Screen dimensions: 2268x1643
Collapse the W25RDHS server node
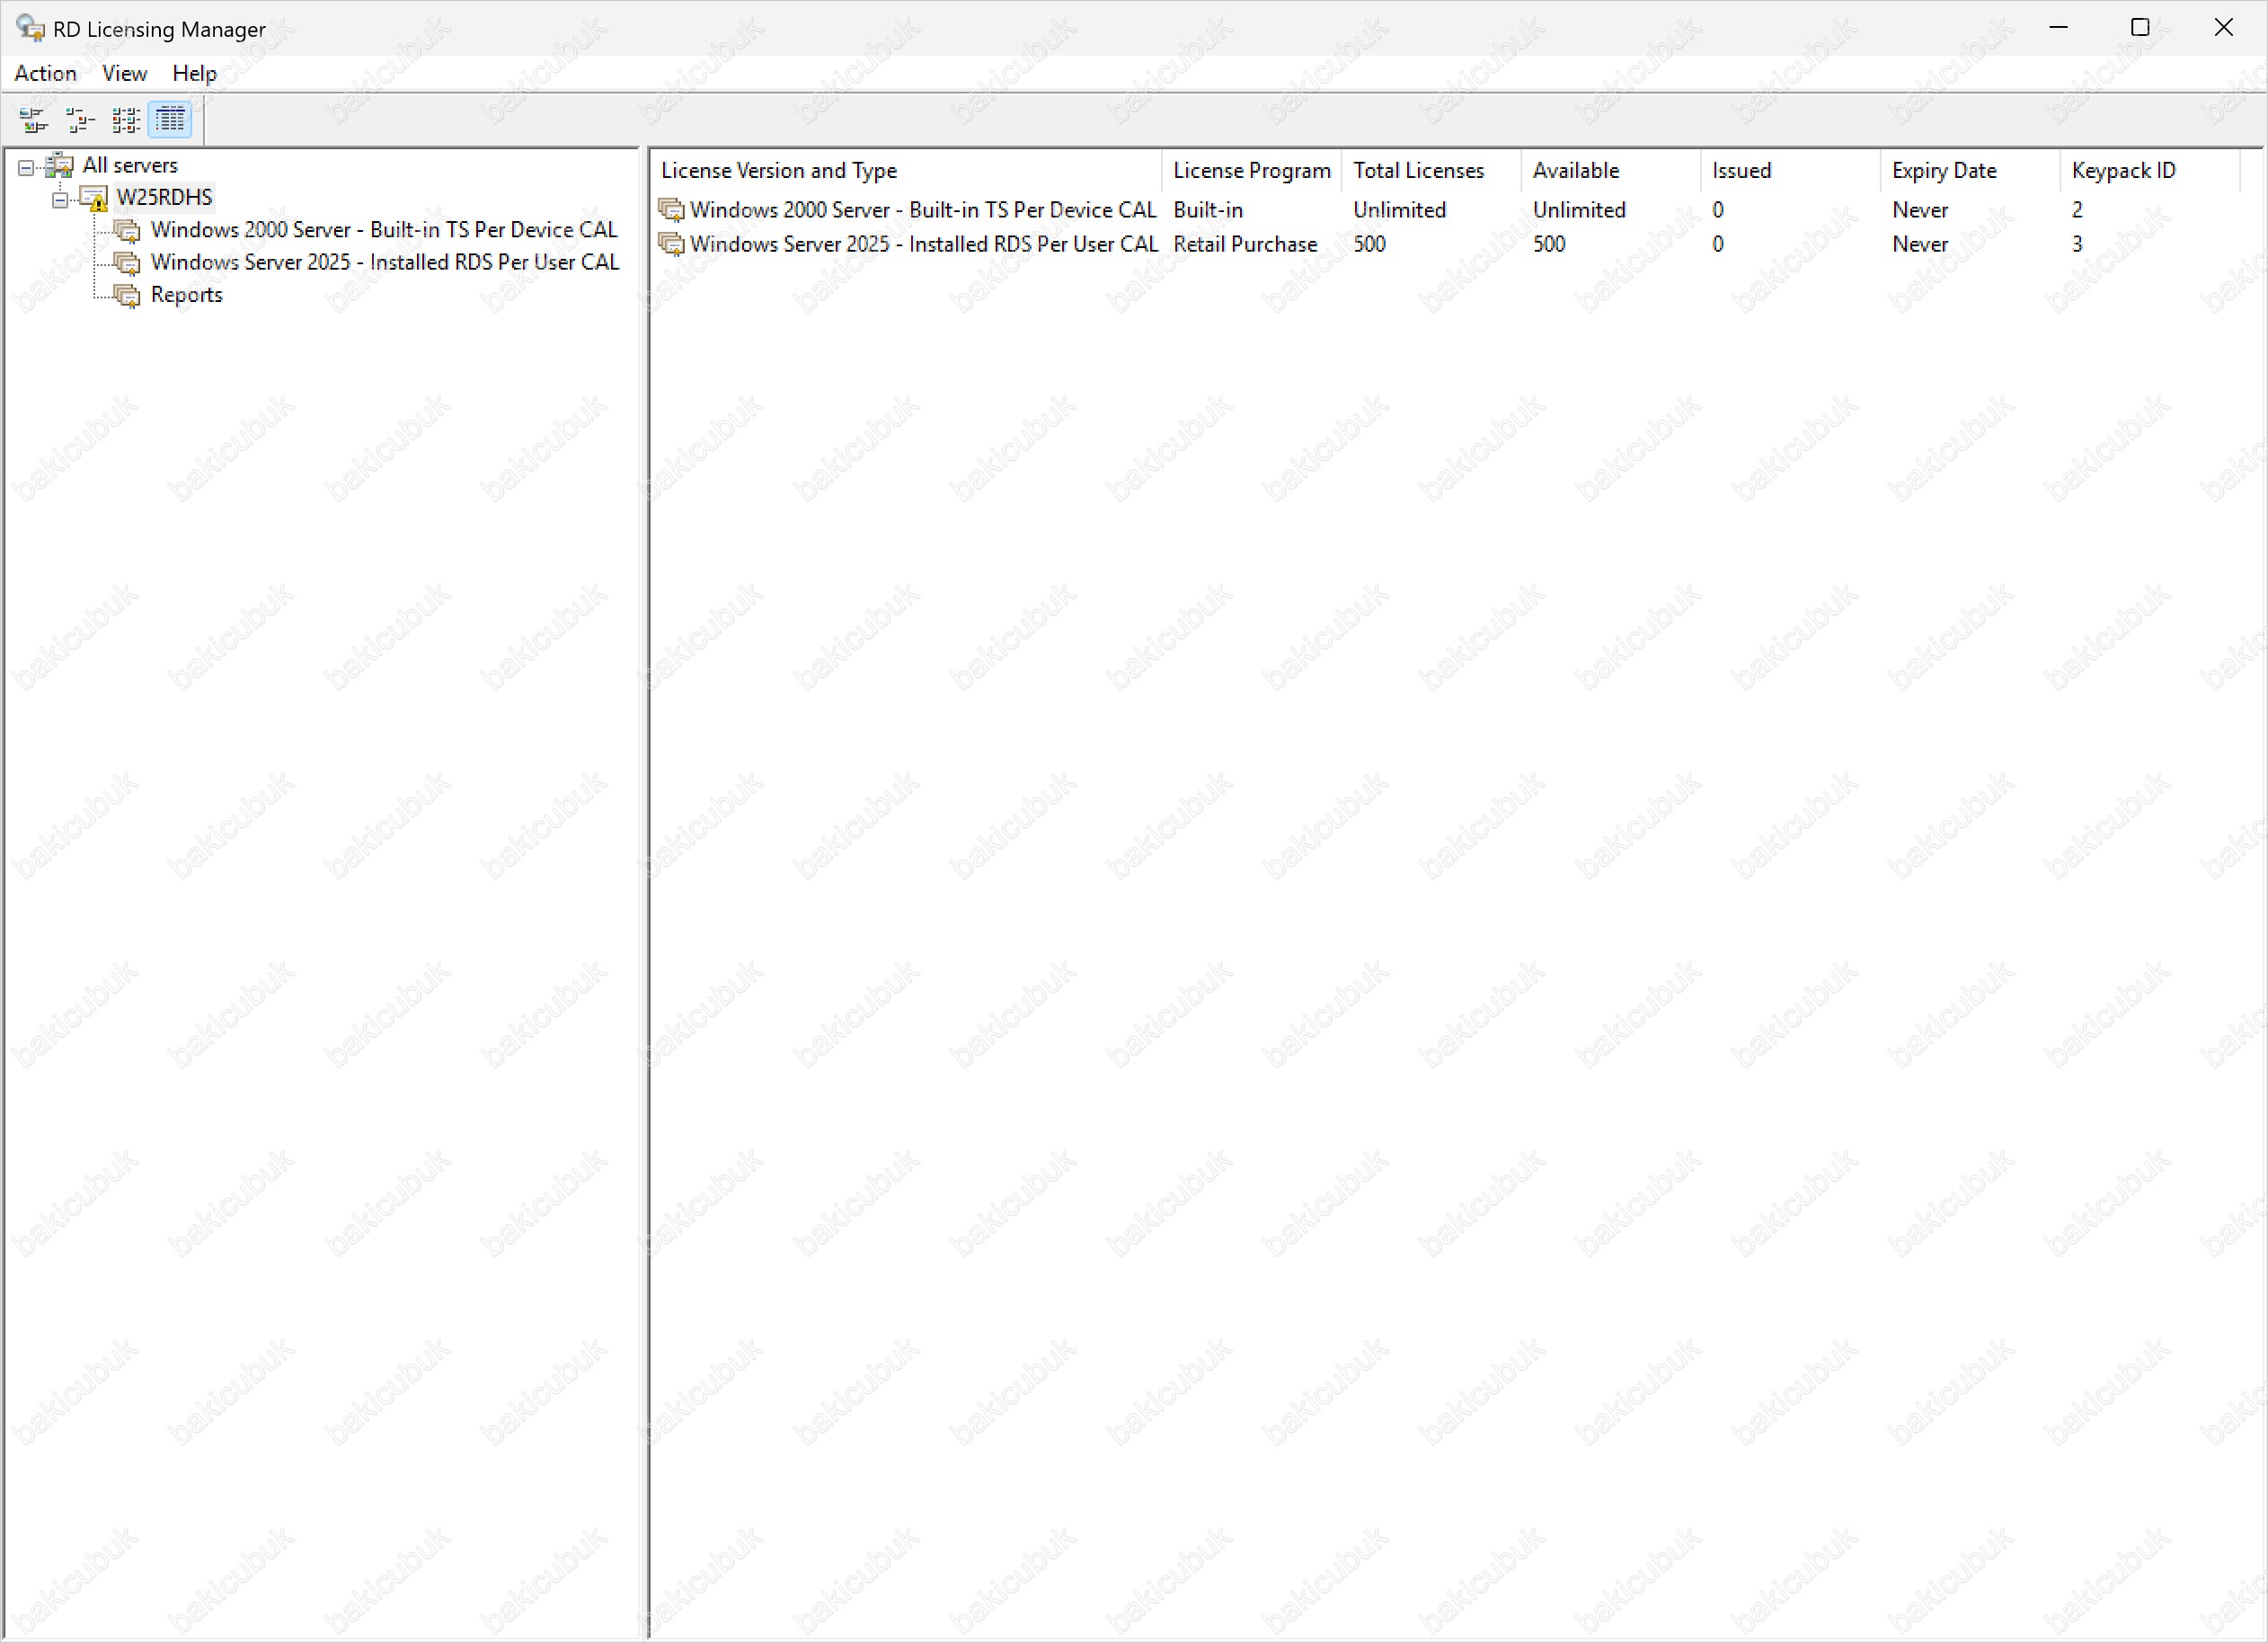(60, 200)
